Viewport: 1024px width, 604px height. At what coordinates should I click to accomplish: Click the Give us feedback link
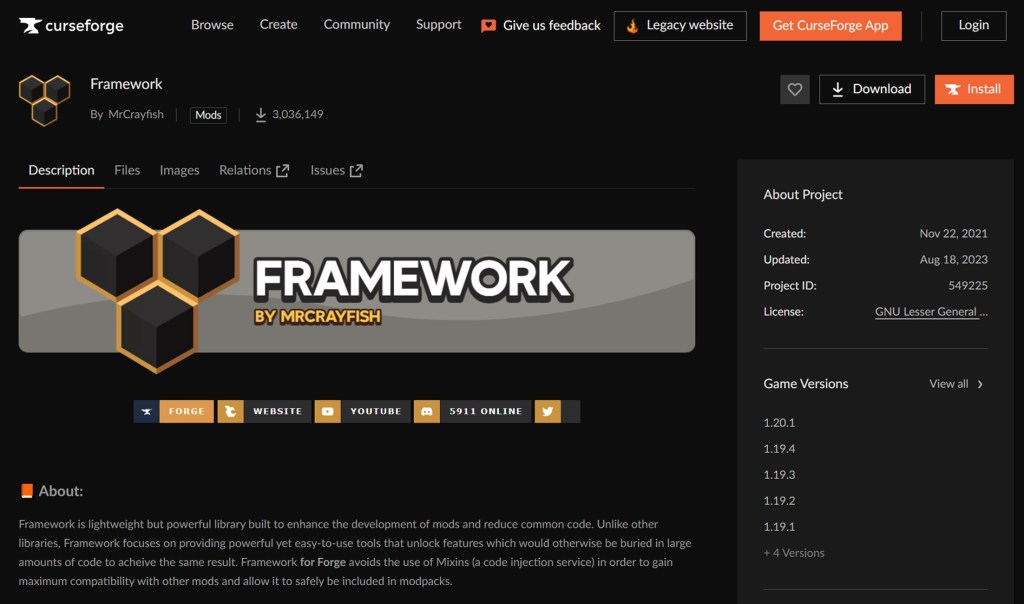[541, 25]
